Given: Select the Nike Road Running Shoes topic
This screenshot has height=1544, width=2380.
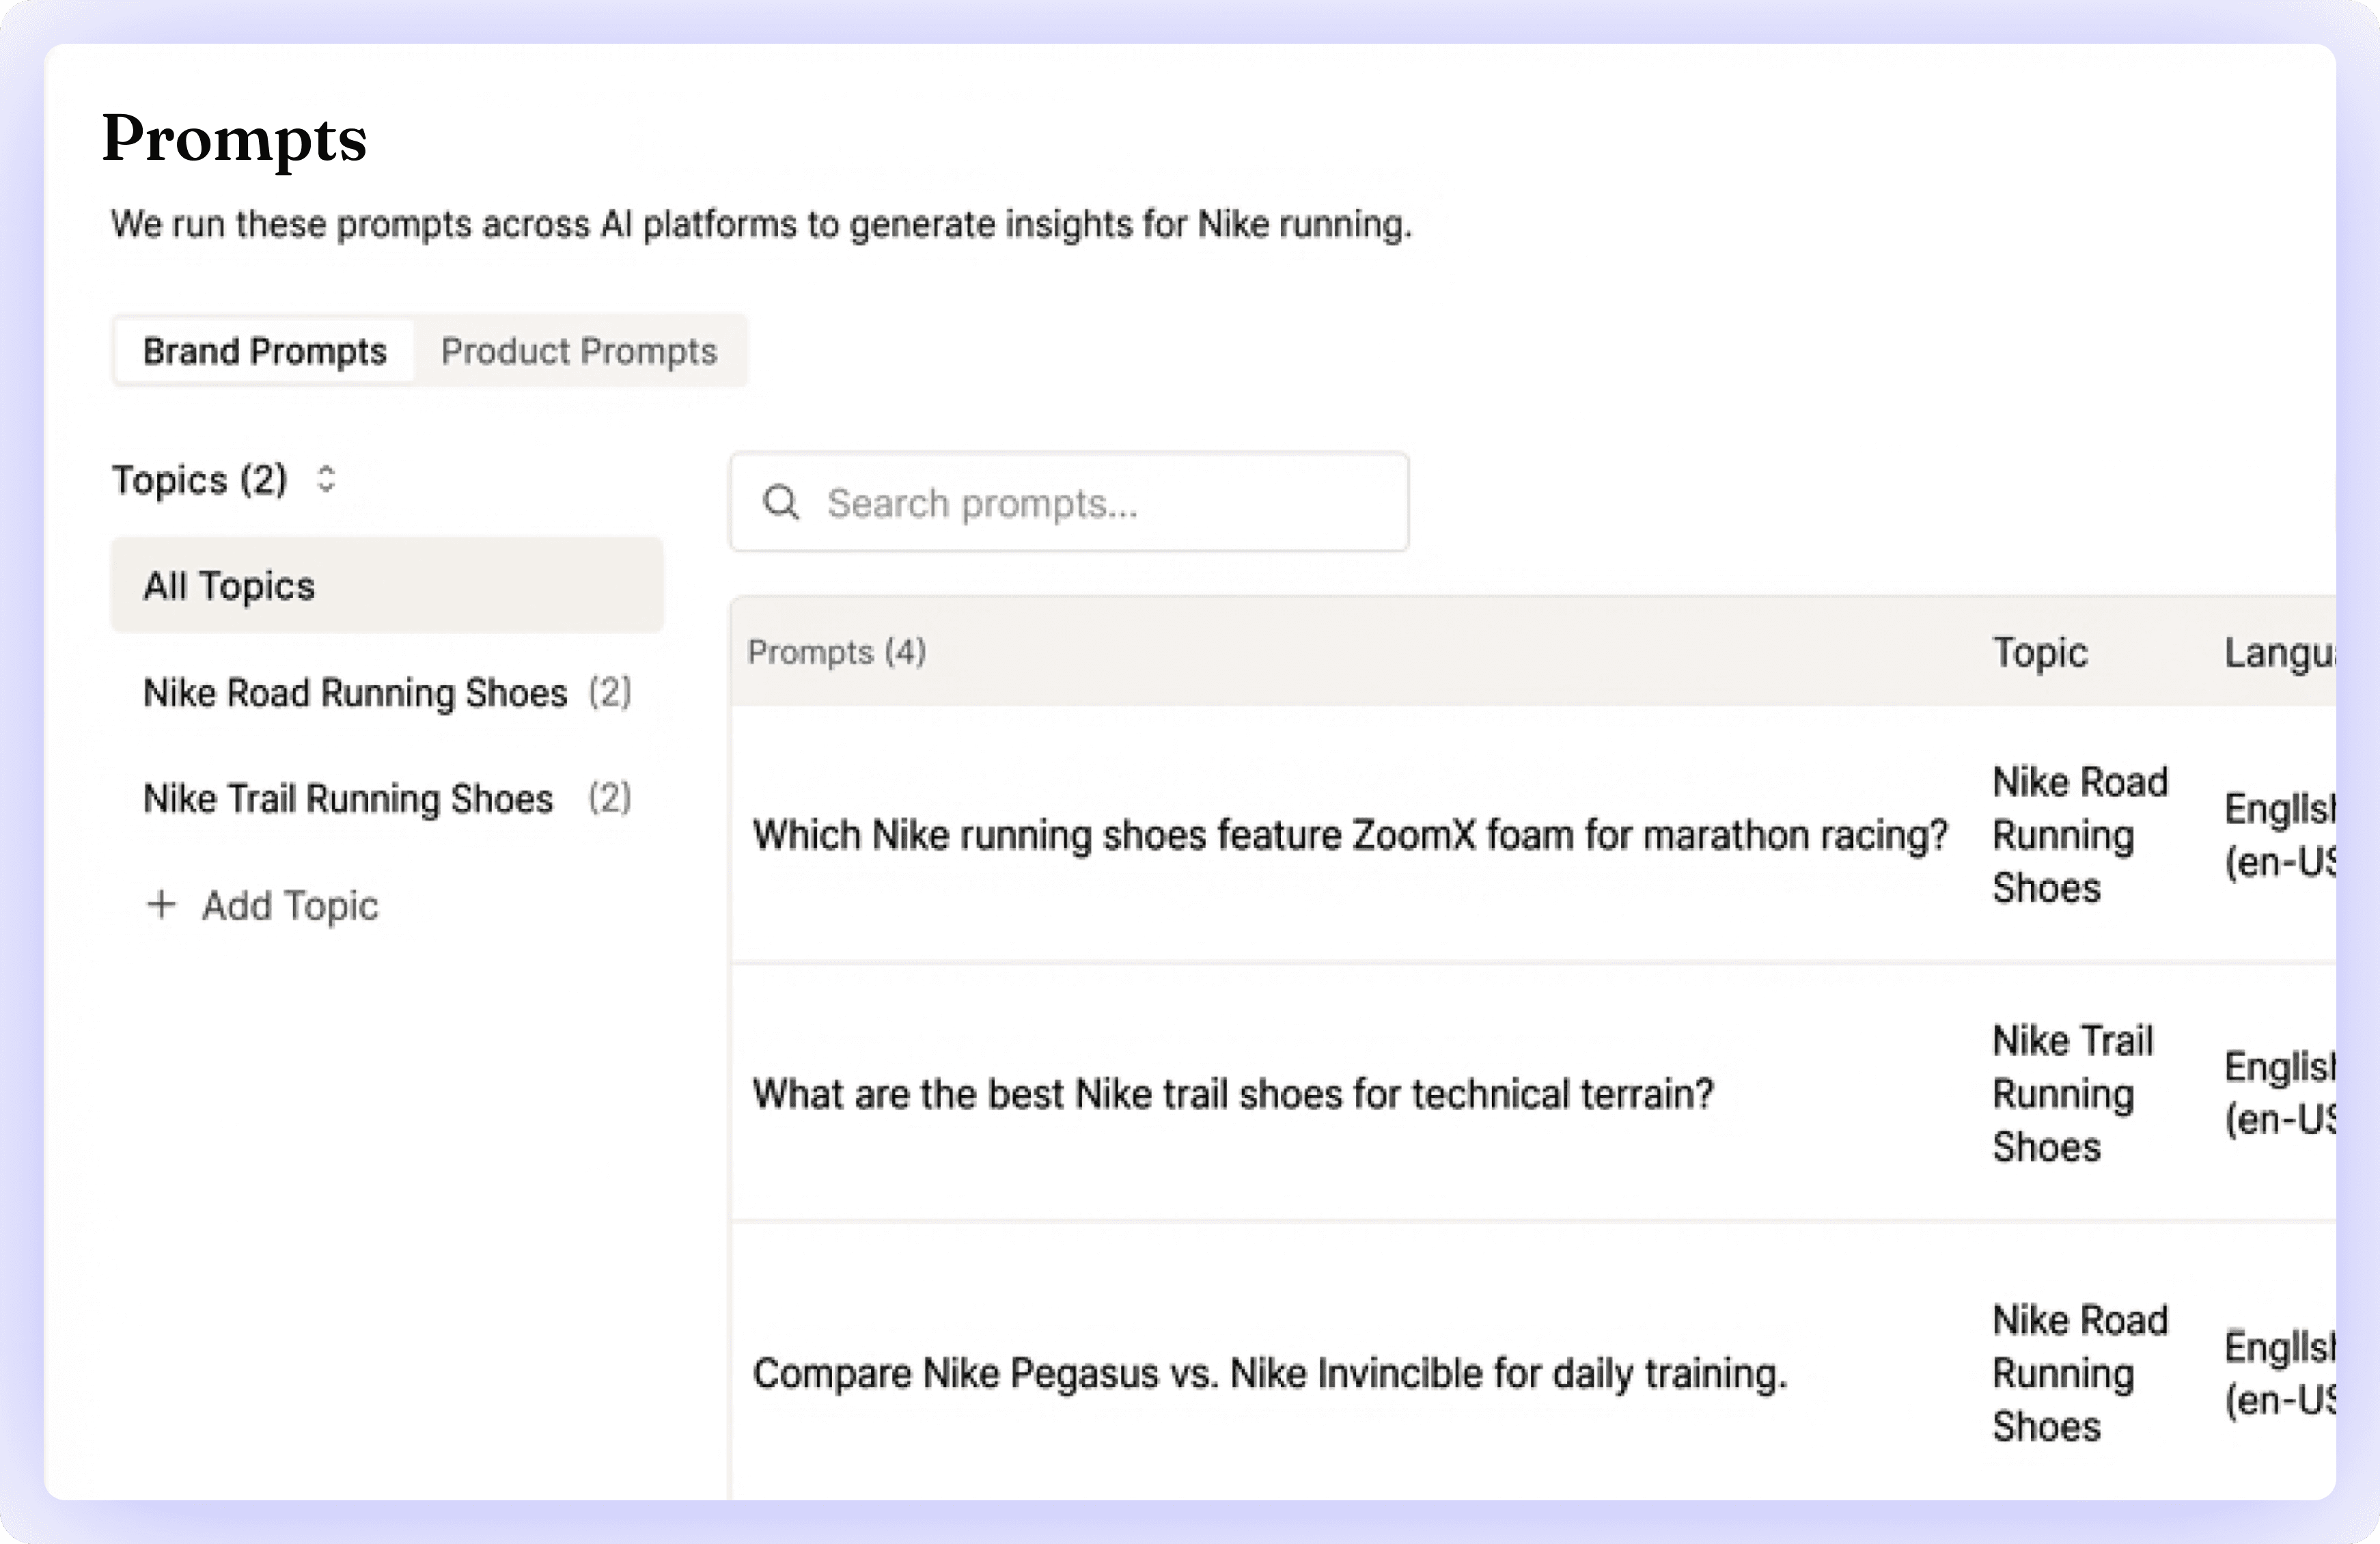Looking at the screenshot, I should pos(355,692).
